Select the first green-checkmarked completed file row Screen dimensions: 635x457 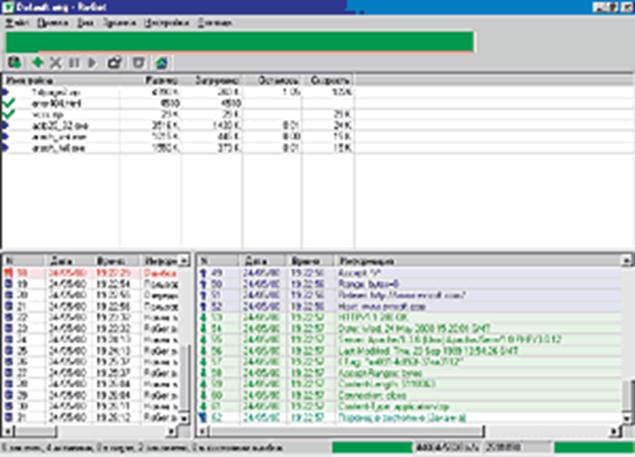pyautogui.click(x=60, y=103)
